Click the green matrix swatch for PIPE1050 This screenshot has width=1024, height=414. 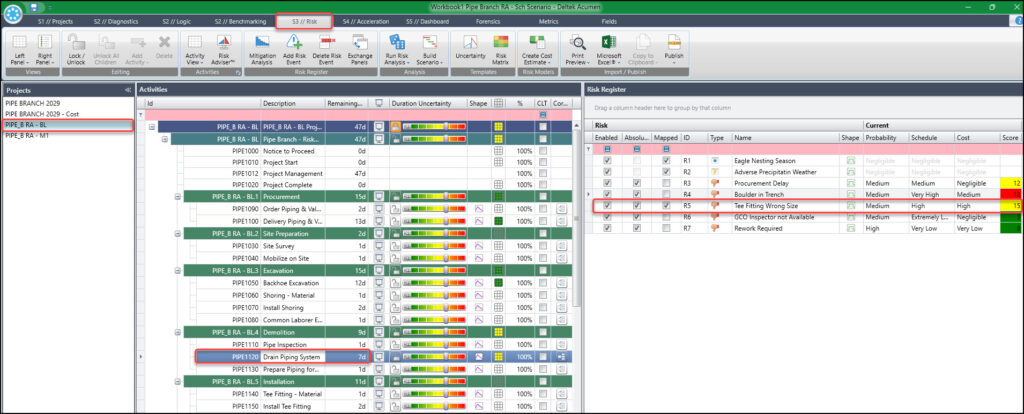point(499,283)
